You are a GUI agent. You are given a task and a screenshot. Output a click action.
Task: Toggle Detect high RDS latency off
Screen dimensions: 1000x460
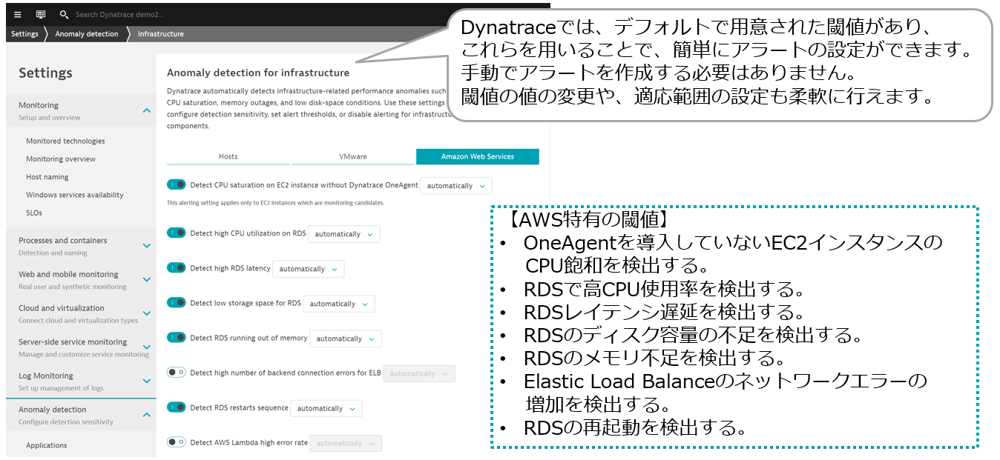click(x=176, y=268)
